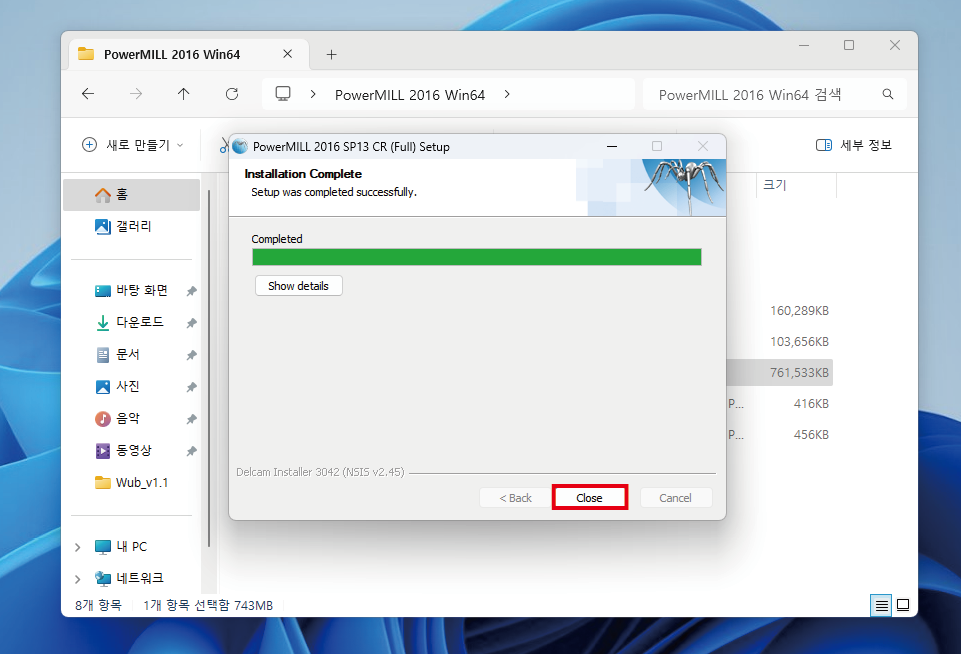
Task: Click the search magnifier icon
Action: click(887, 94)
